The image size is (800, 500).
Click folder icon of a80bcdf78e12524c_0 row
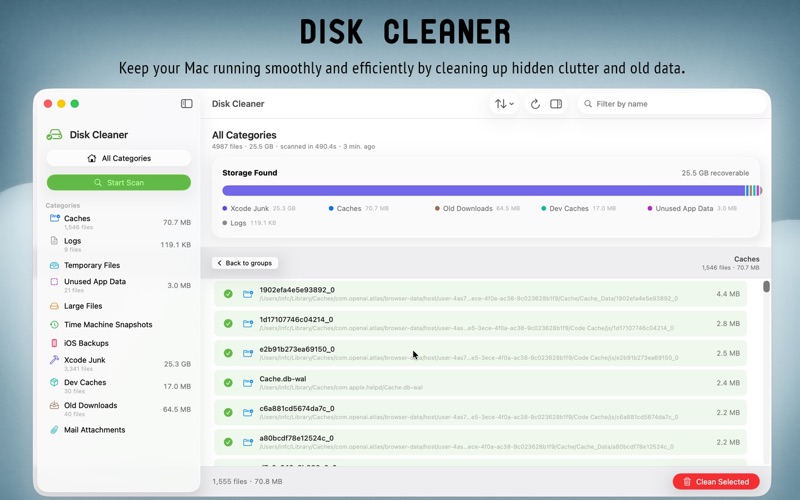(x=248, y=442)
